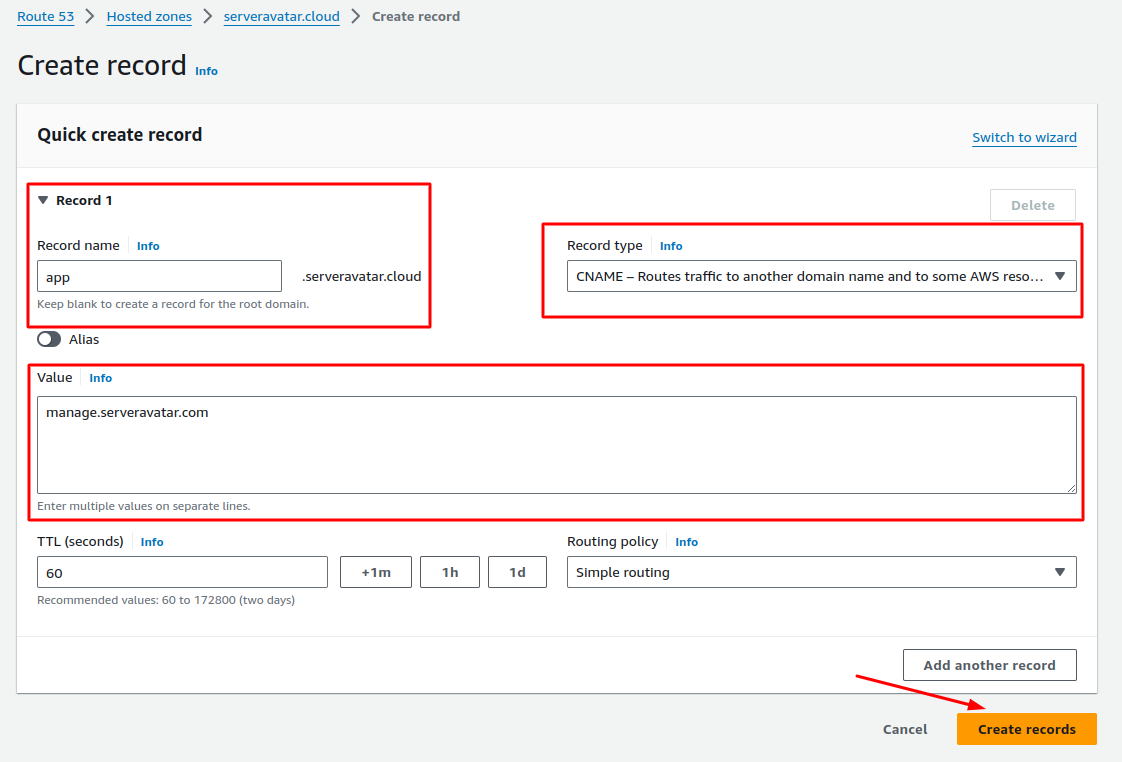Focus the TTL seconds input
Screen dimensions: 1122x762
click(x=182, y=572)
